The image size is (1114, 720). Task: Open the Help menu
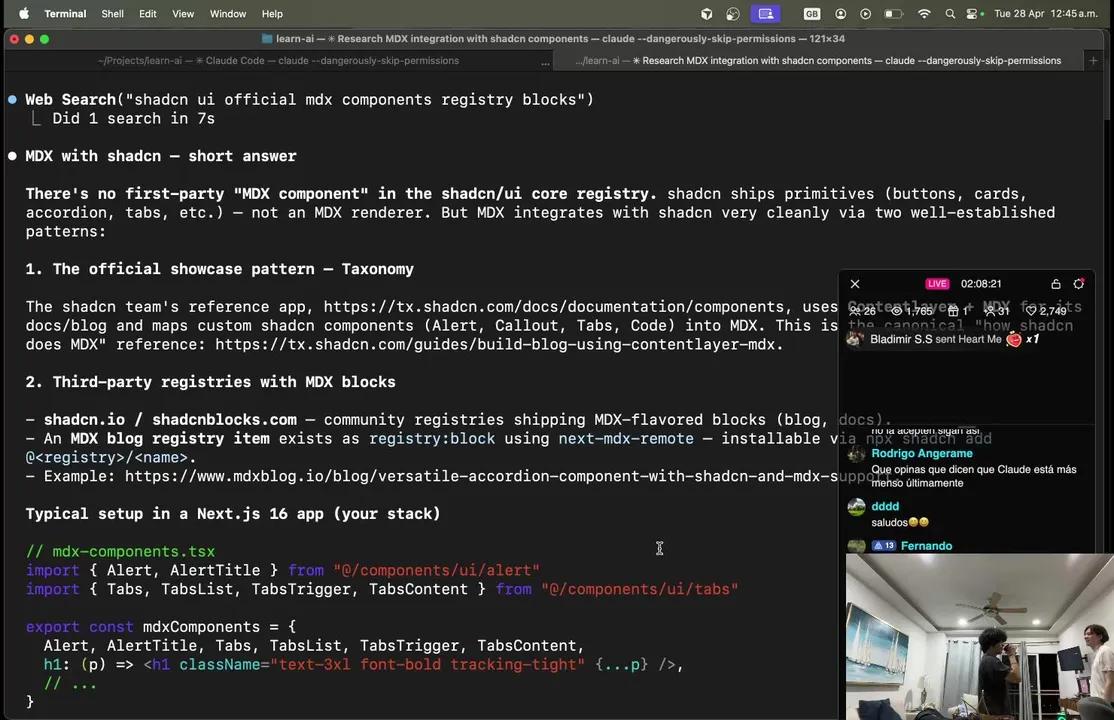pos(272,14)
